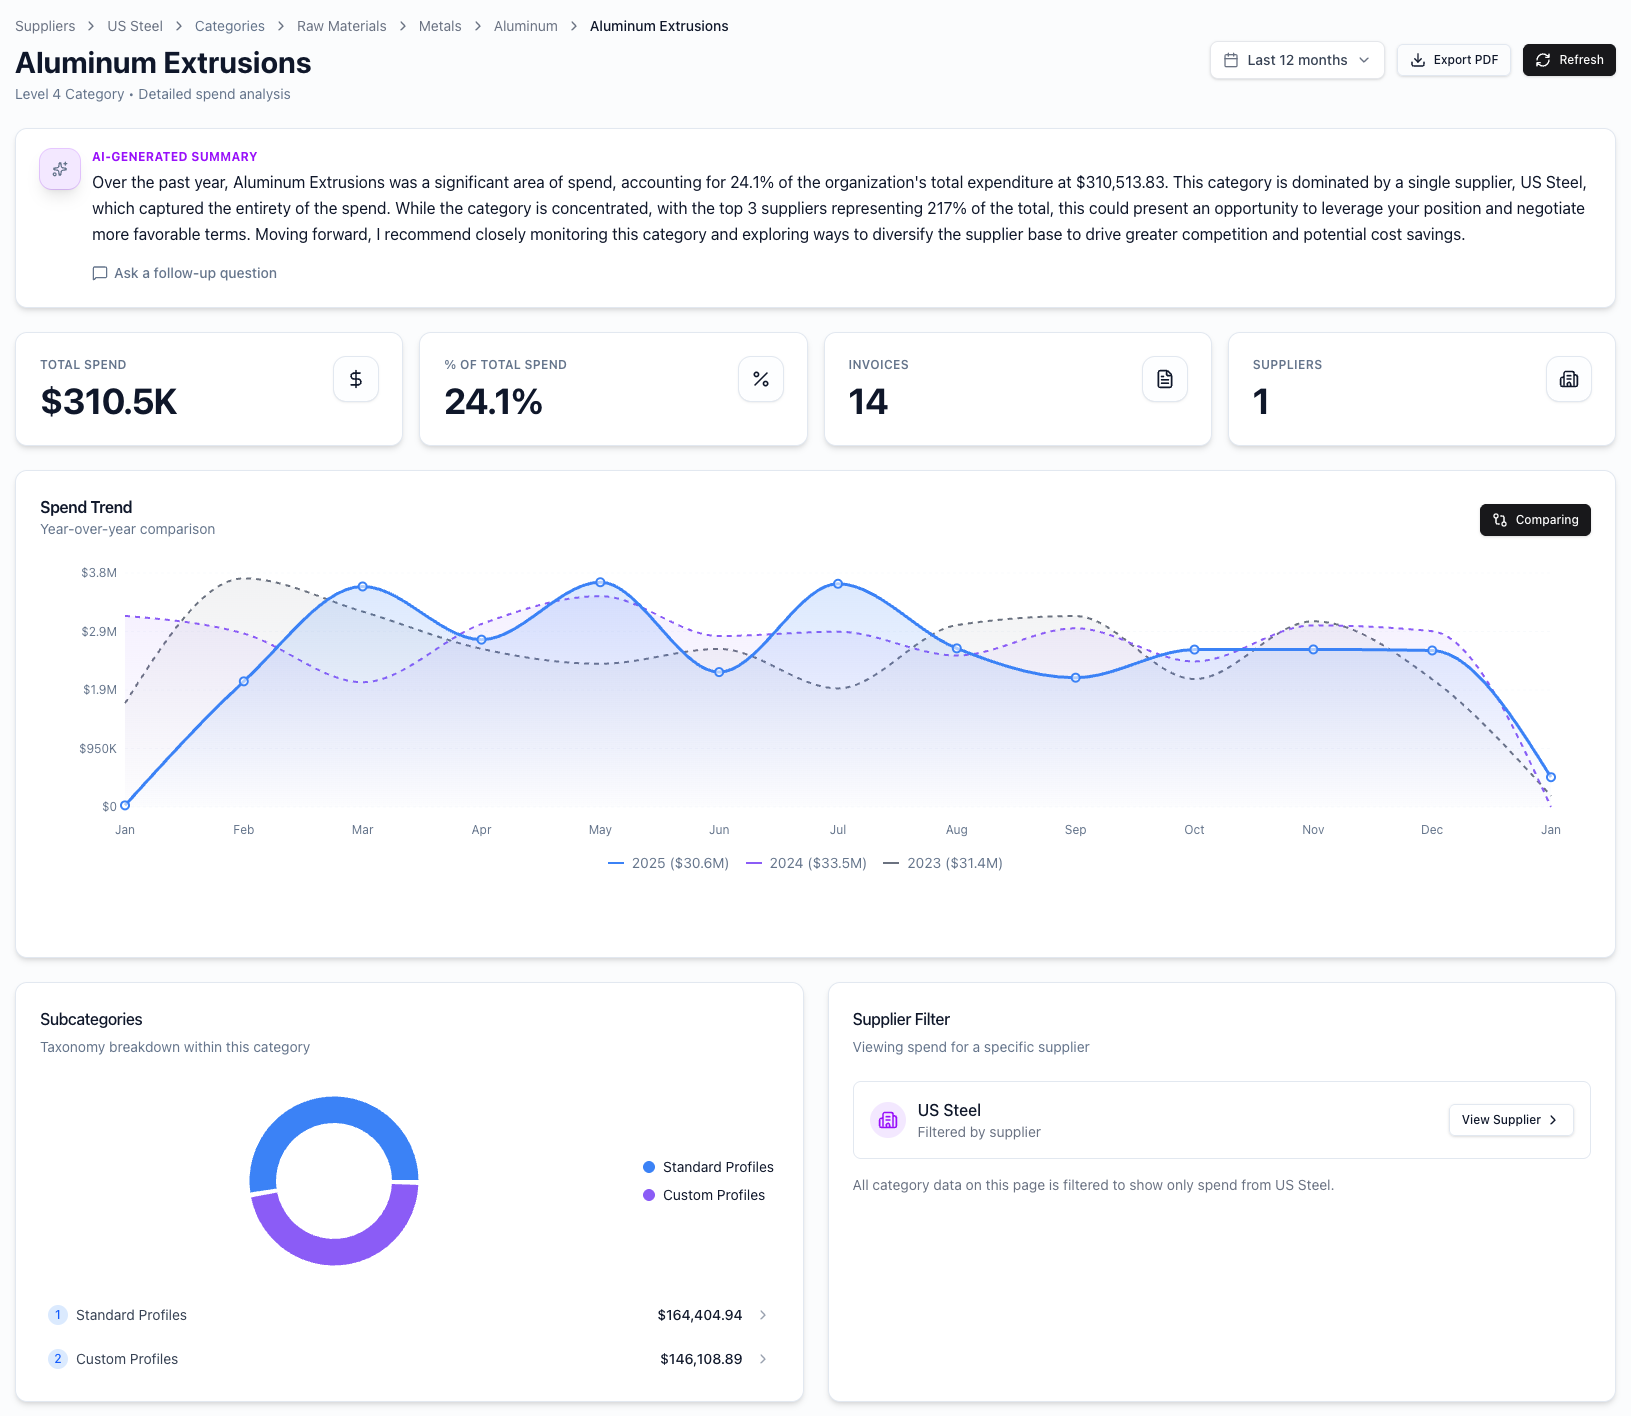The width and height of the screenshot is (1631, 1416).
Task: Open the Last 12 months dropdown
Action: pos(1297,60)
